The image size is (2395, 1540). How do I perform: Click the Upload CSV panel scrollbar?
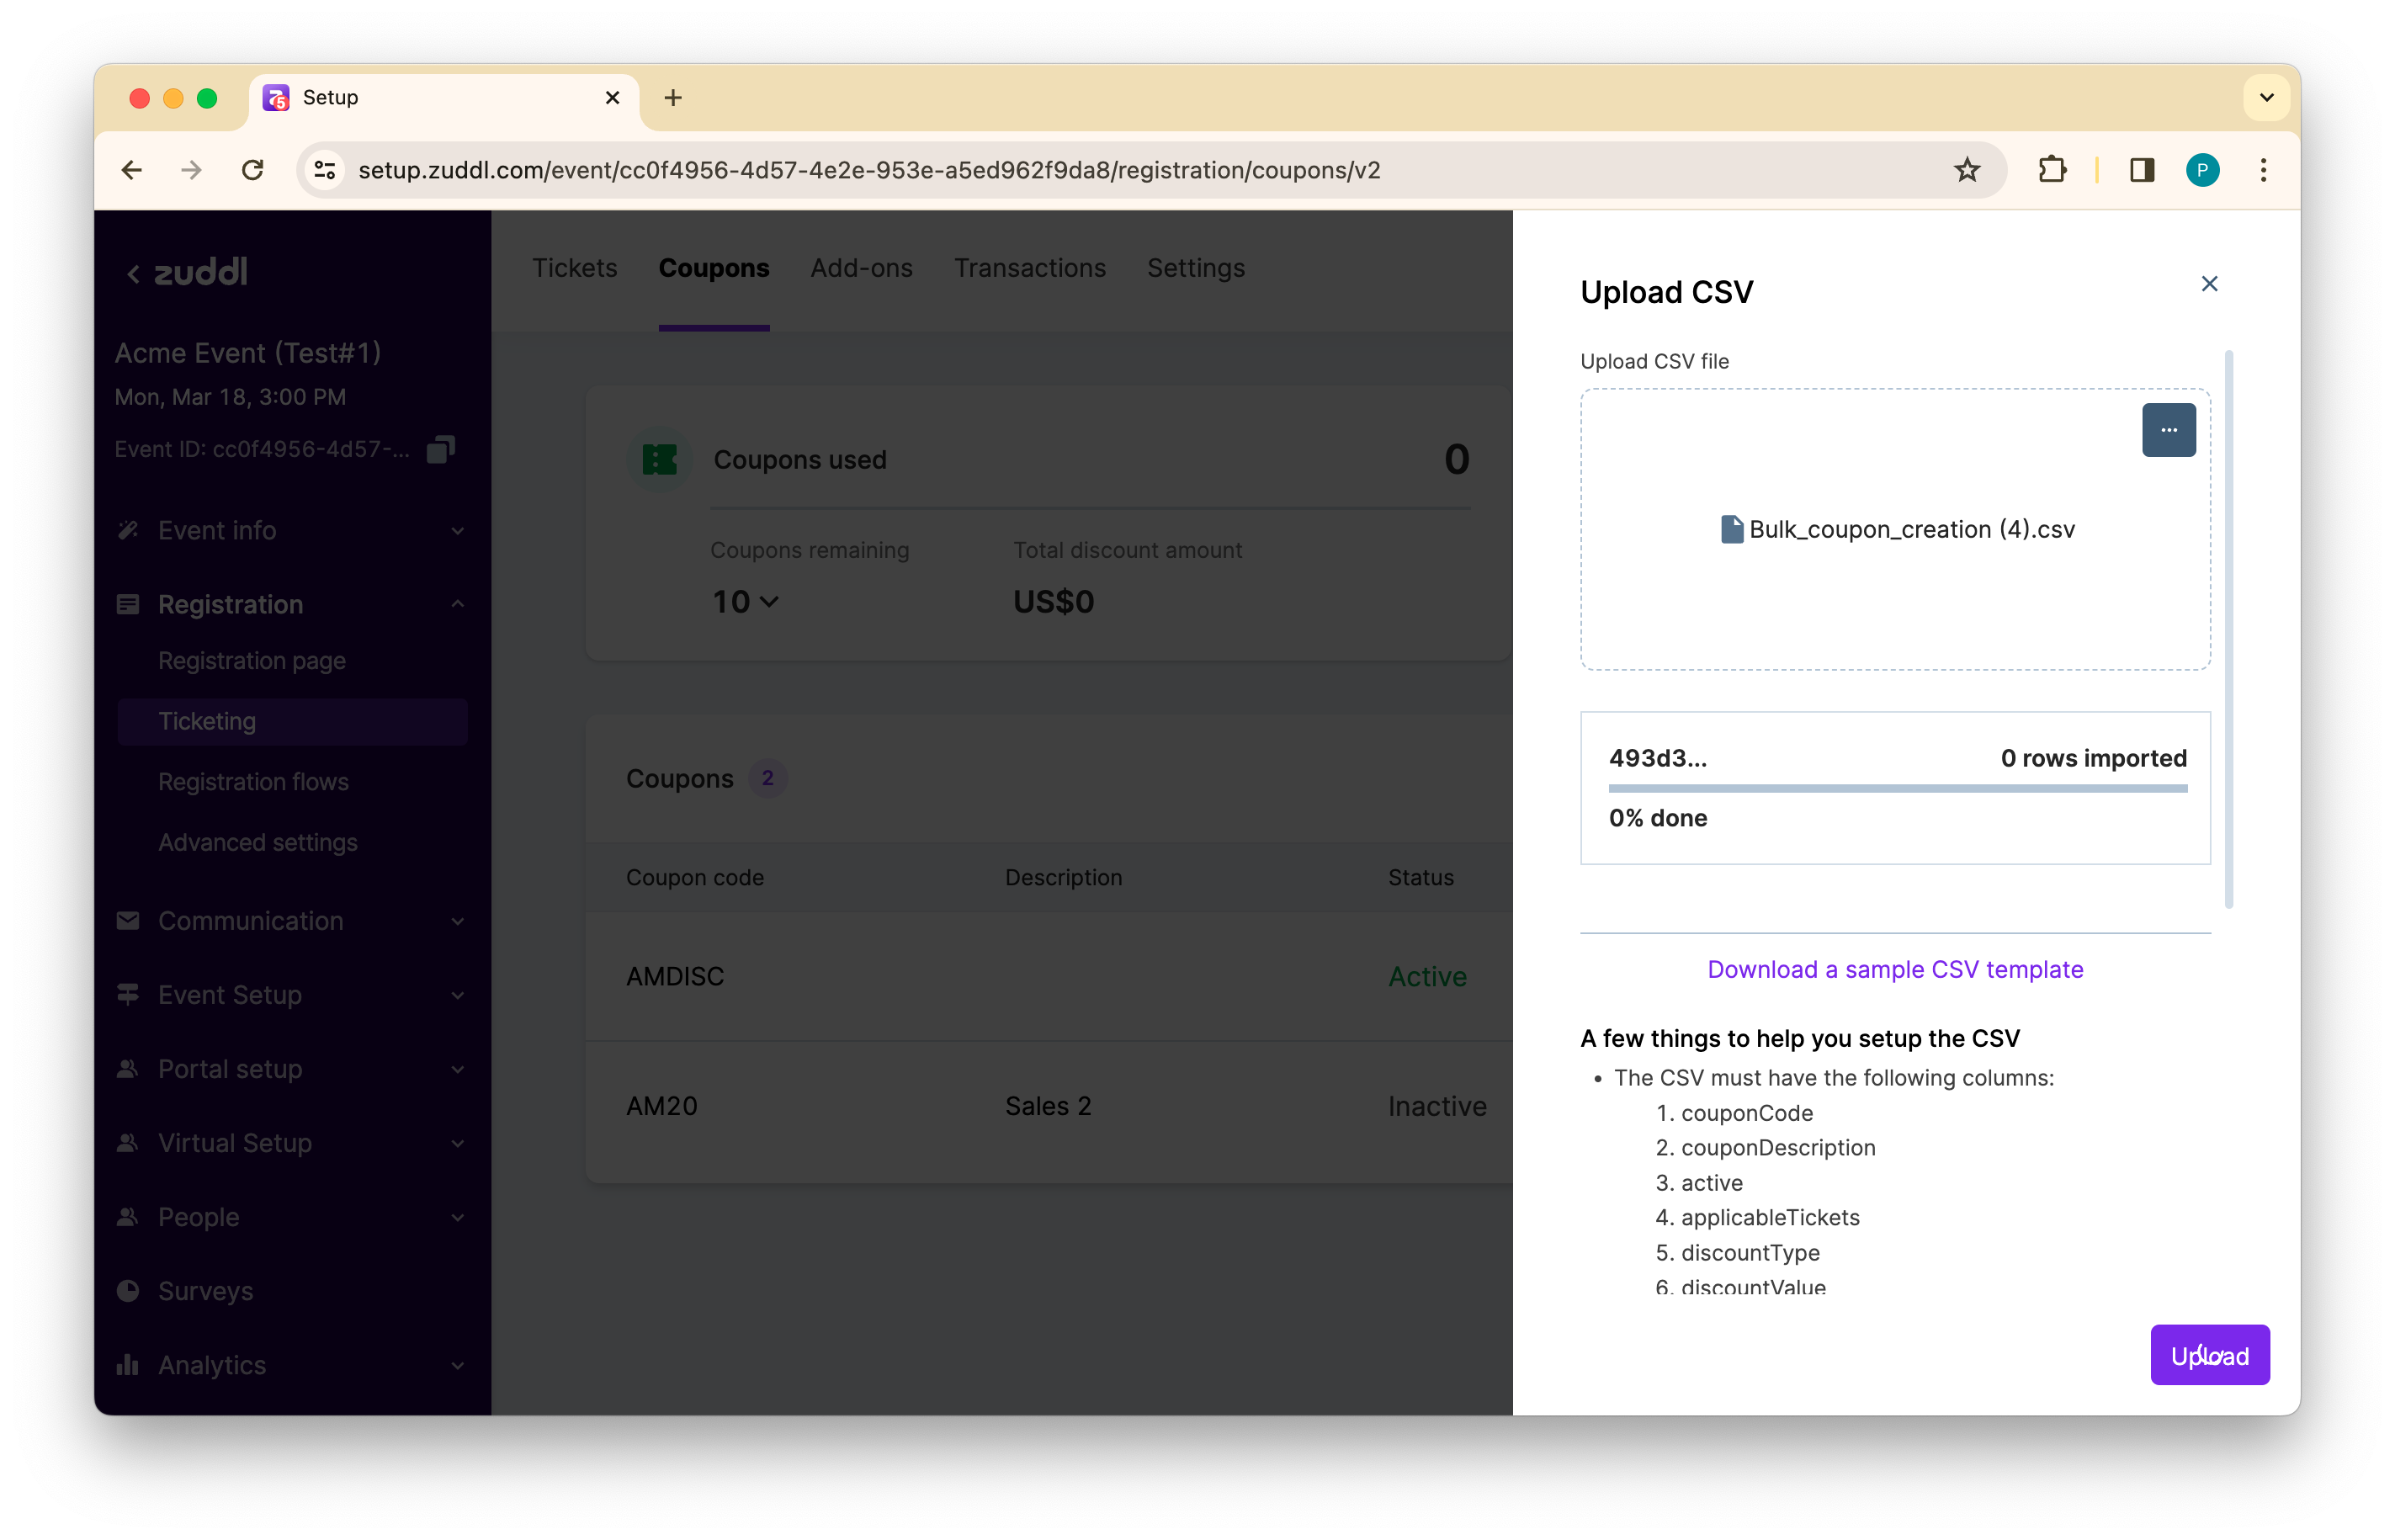click(2228, 629)
